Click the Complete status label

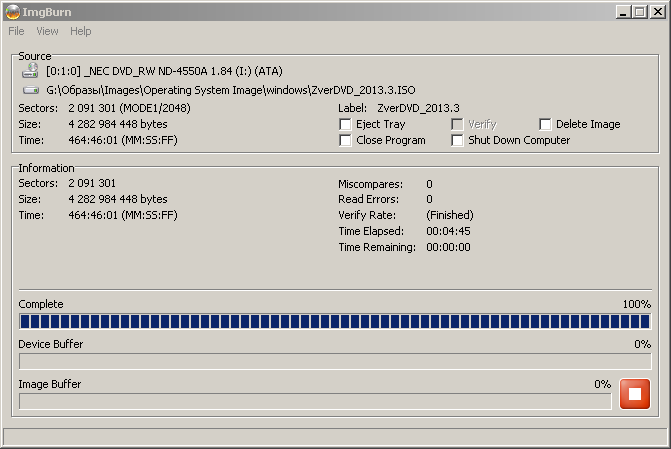point(41,304)
